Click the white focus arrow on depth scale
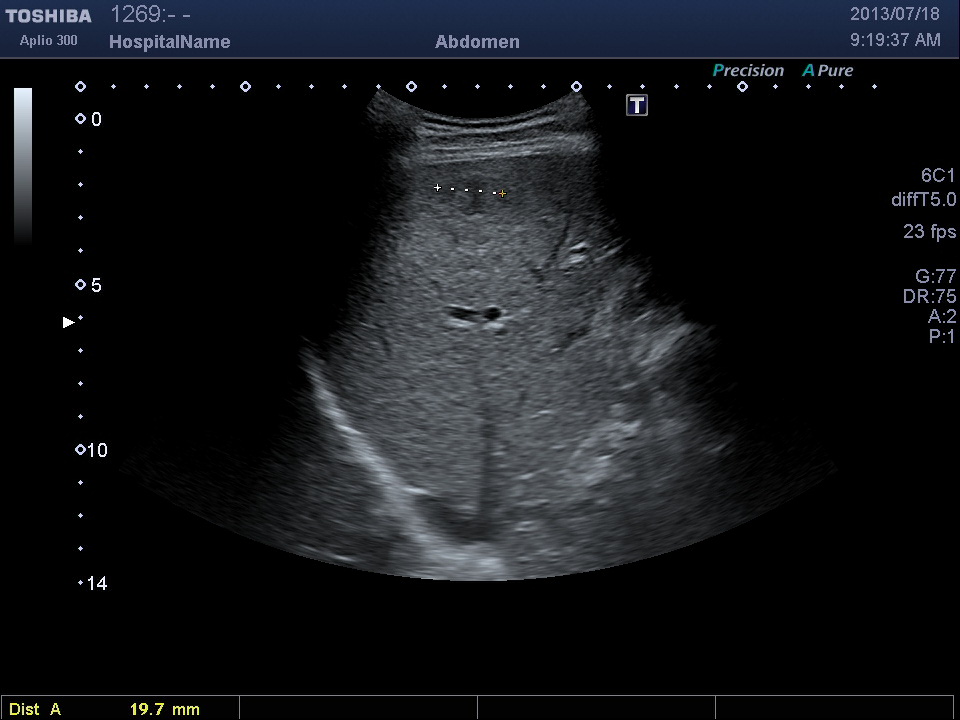The image size is (960, 720). pos(69,322)
